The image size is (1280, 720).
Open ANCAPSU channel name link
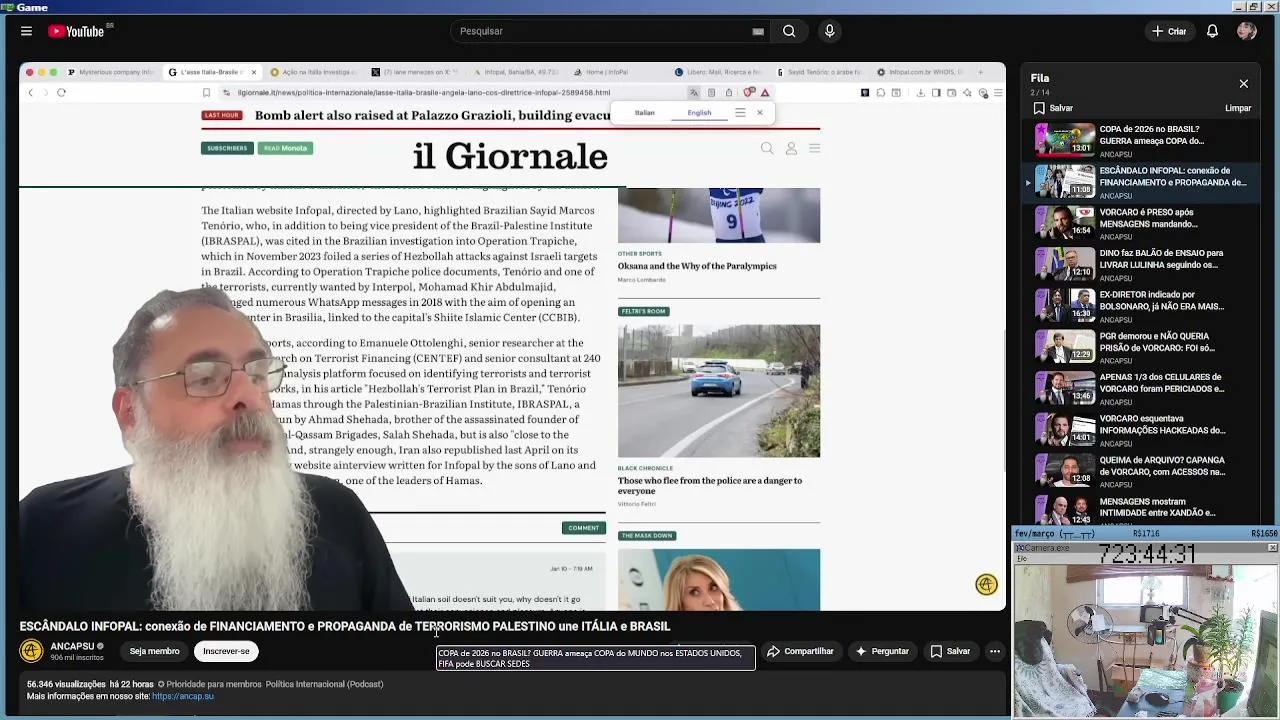(72, 646)
